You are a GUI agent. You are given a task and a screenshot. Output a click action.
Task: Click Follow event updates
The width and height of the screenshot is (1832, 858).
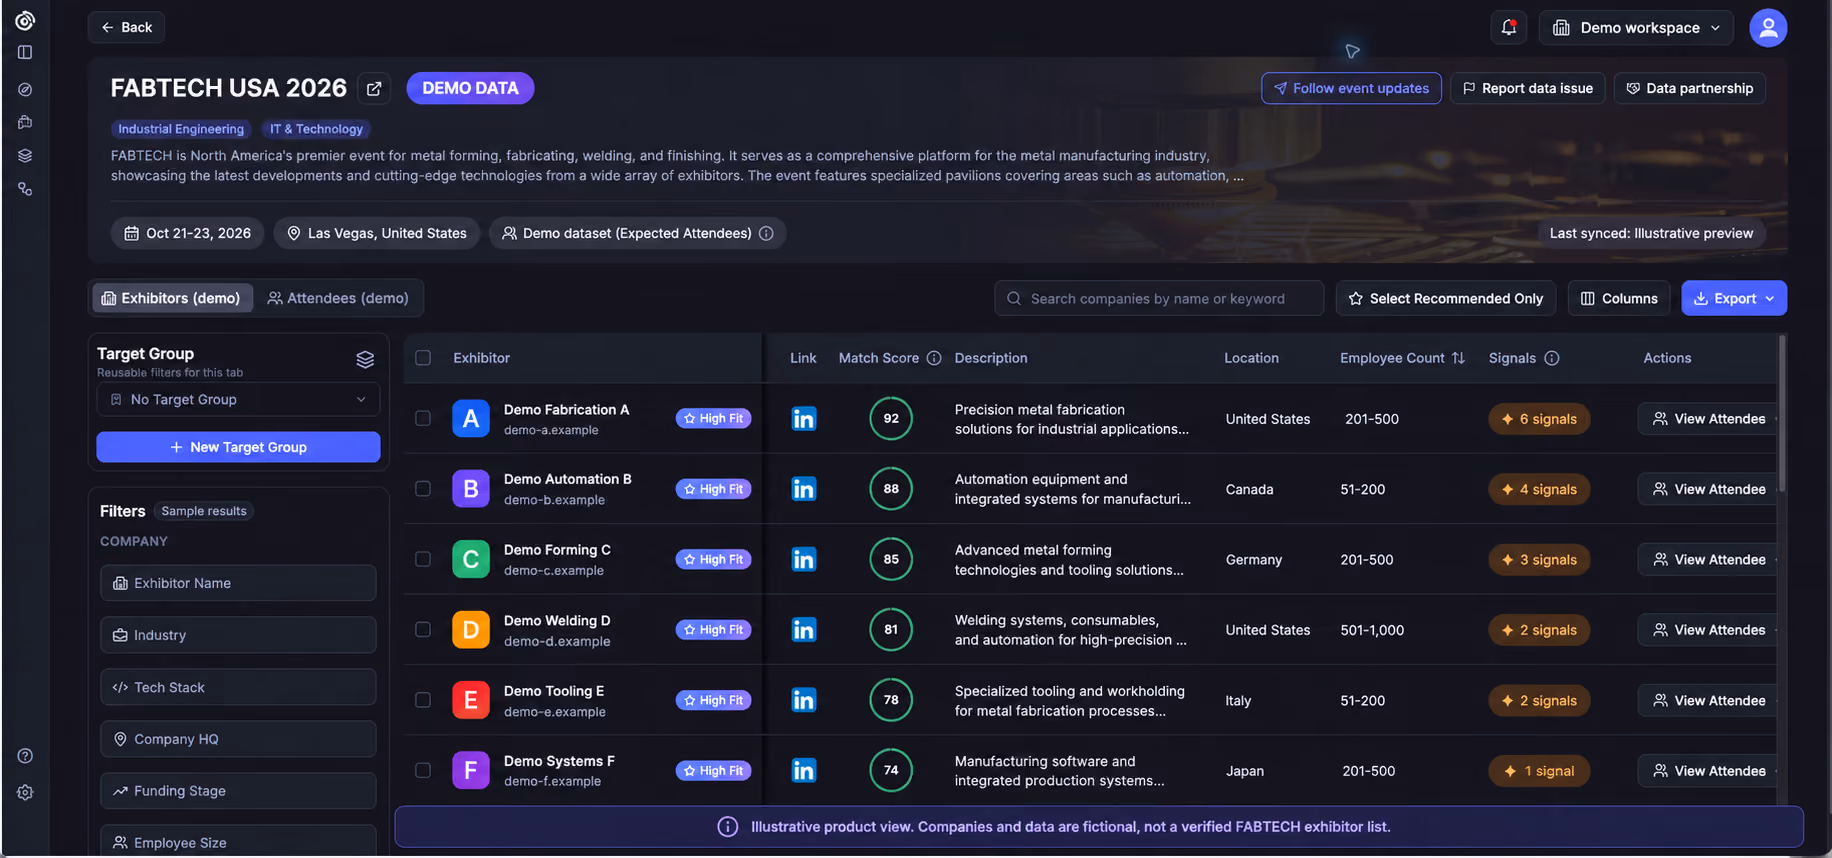(x=1351, y=88)
